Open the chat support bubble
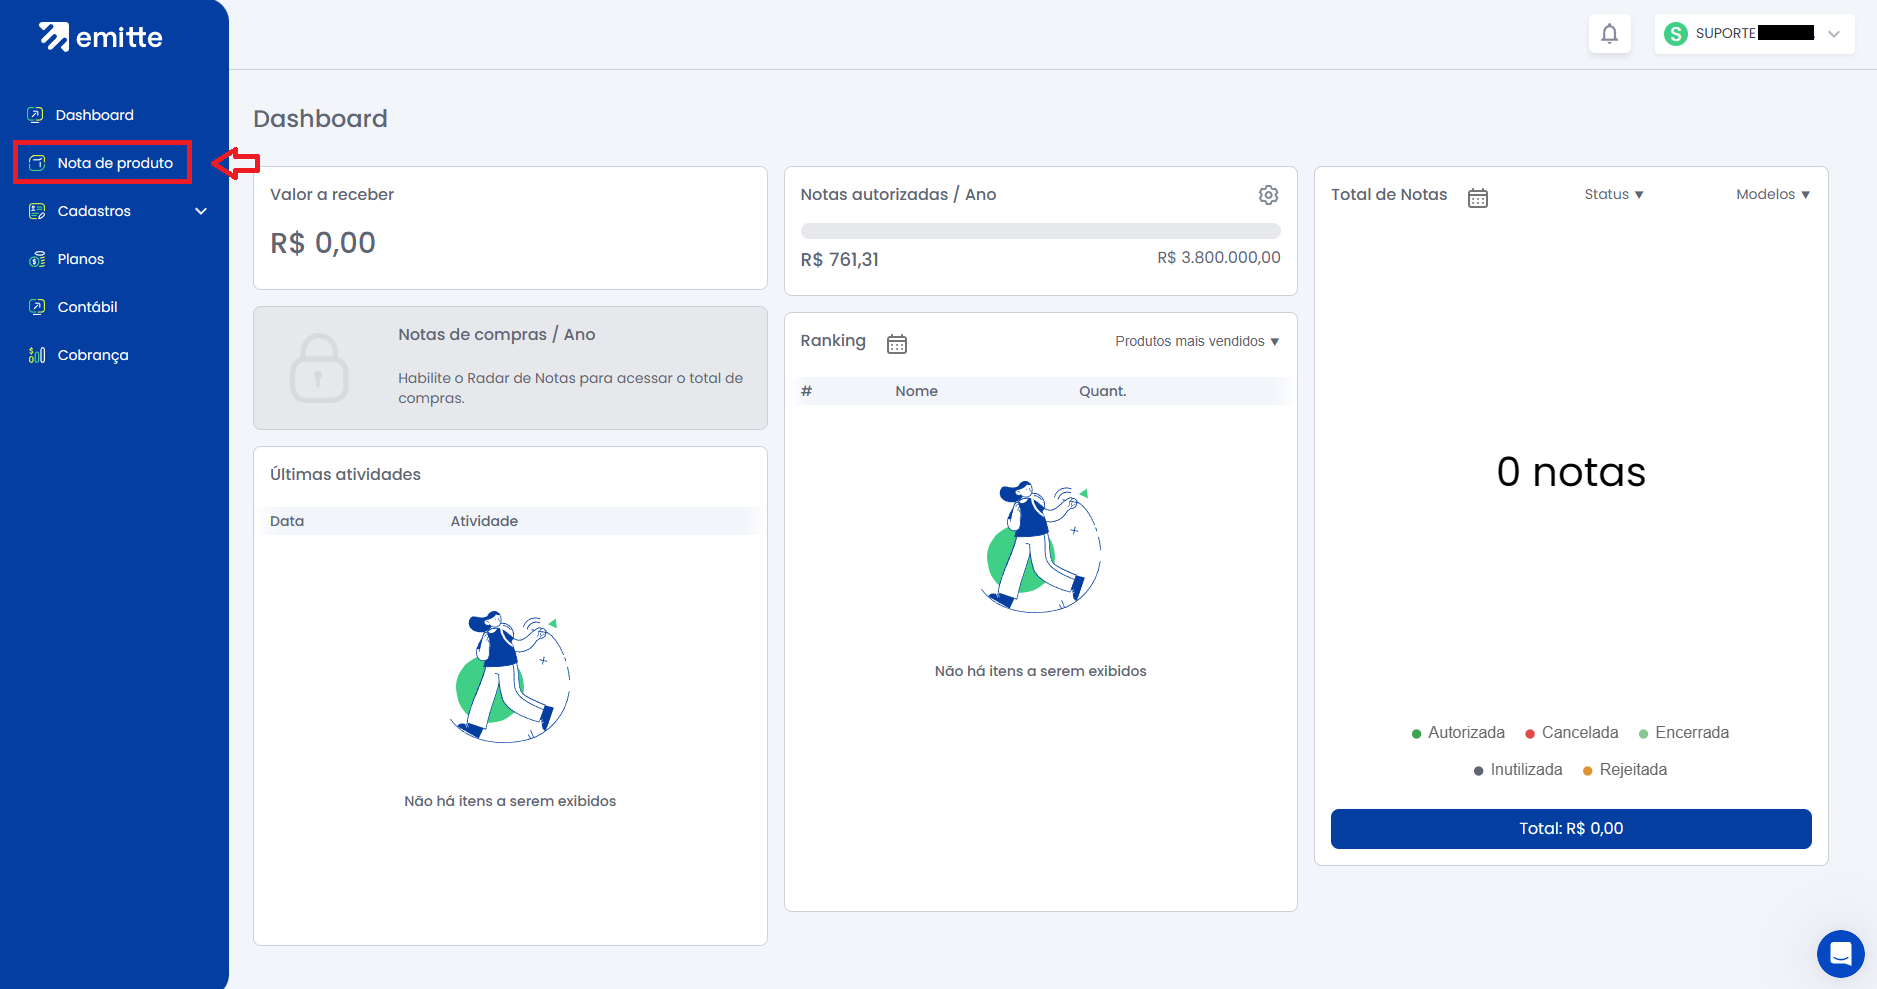This screenshot has width=1877, height=989. pos(1840,953)
